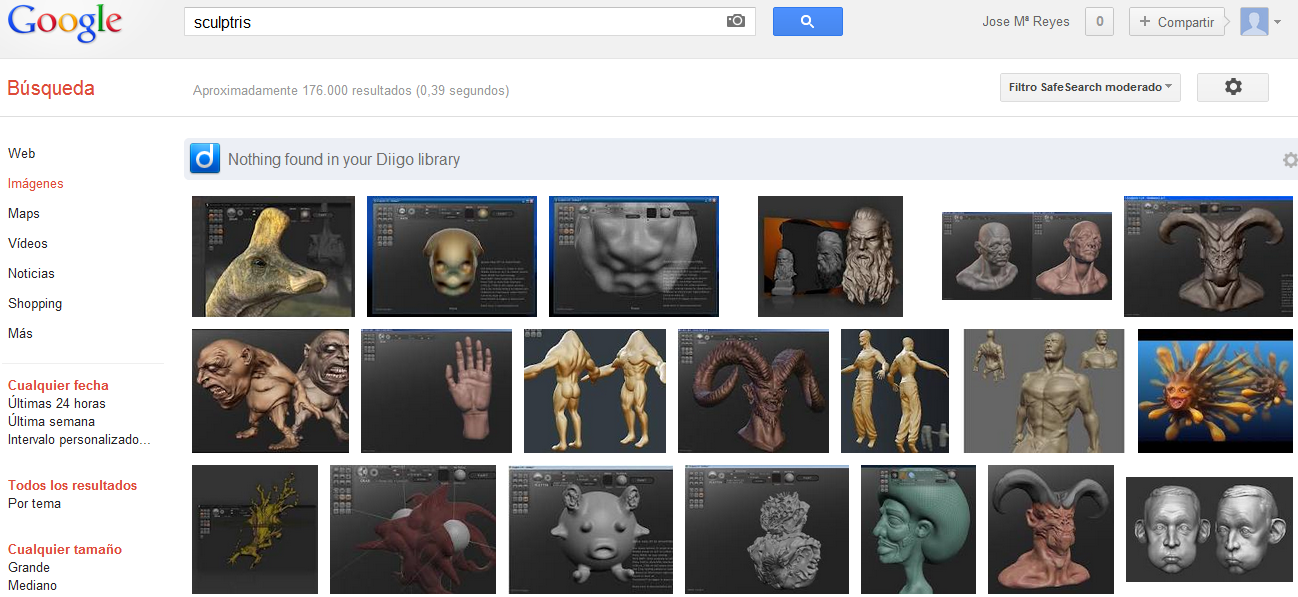1298x597 pixels.
Task: Click the Google logo
Action: point(65,23)
